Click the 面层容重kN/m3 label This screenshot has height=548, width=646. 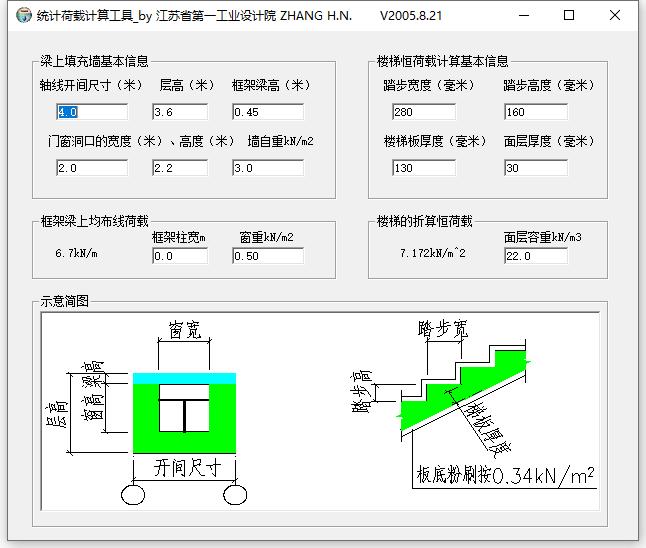pos(543,237)
